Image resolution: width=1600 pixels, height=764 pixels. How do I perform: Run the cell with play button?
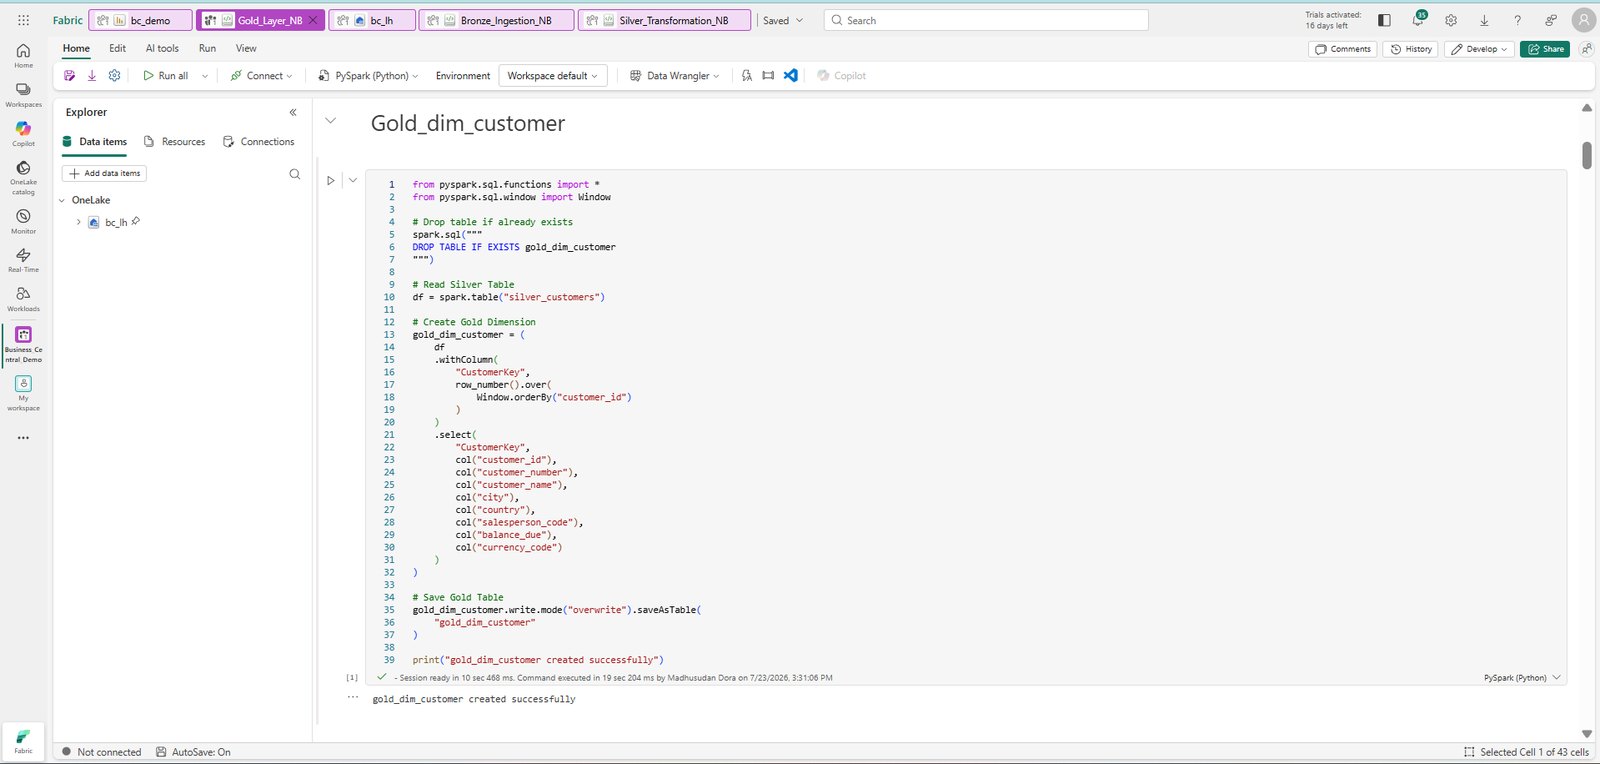click(x=330, y=181)
